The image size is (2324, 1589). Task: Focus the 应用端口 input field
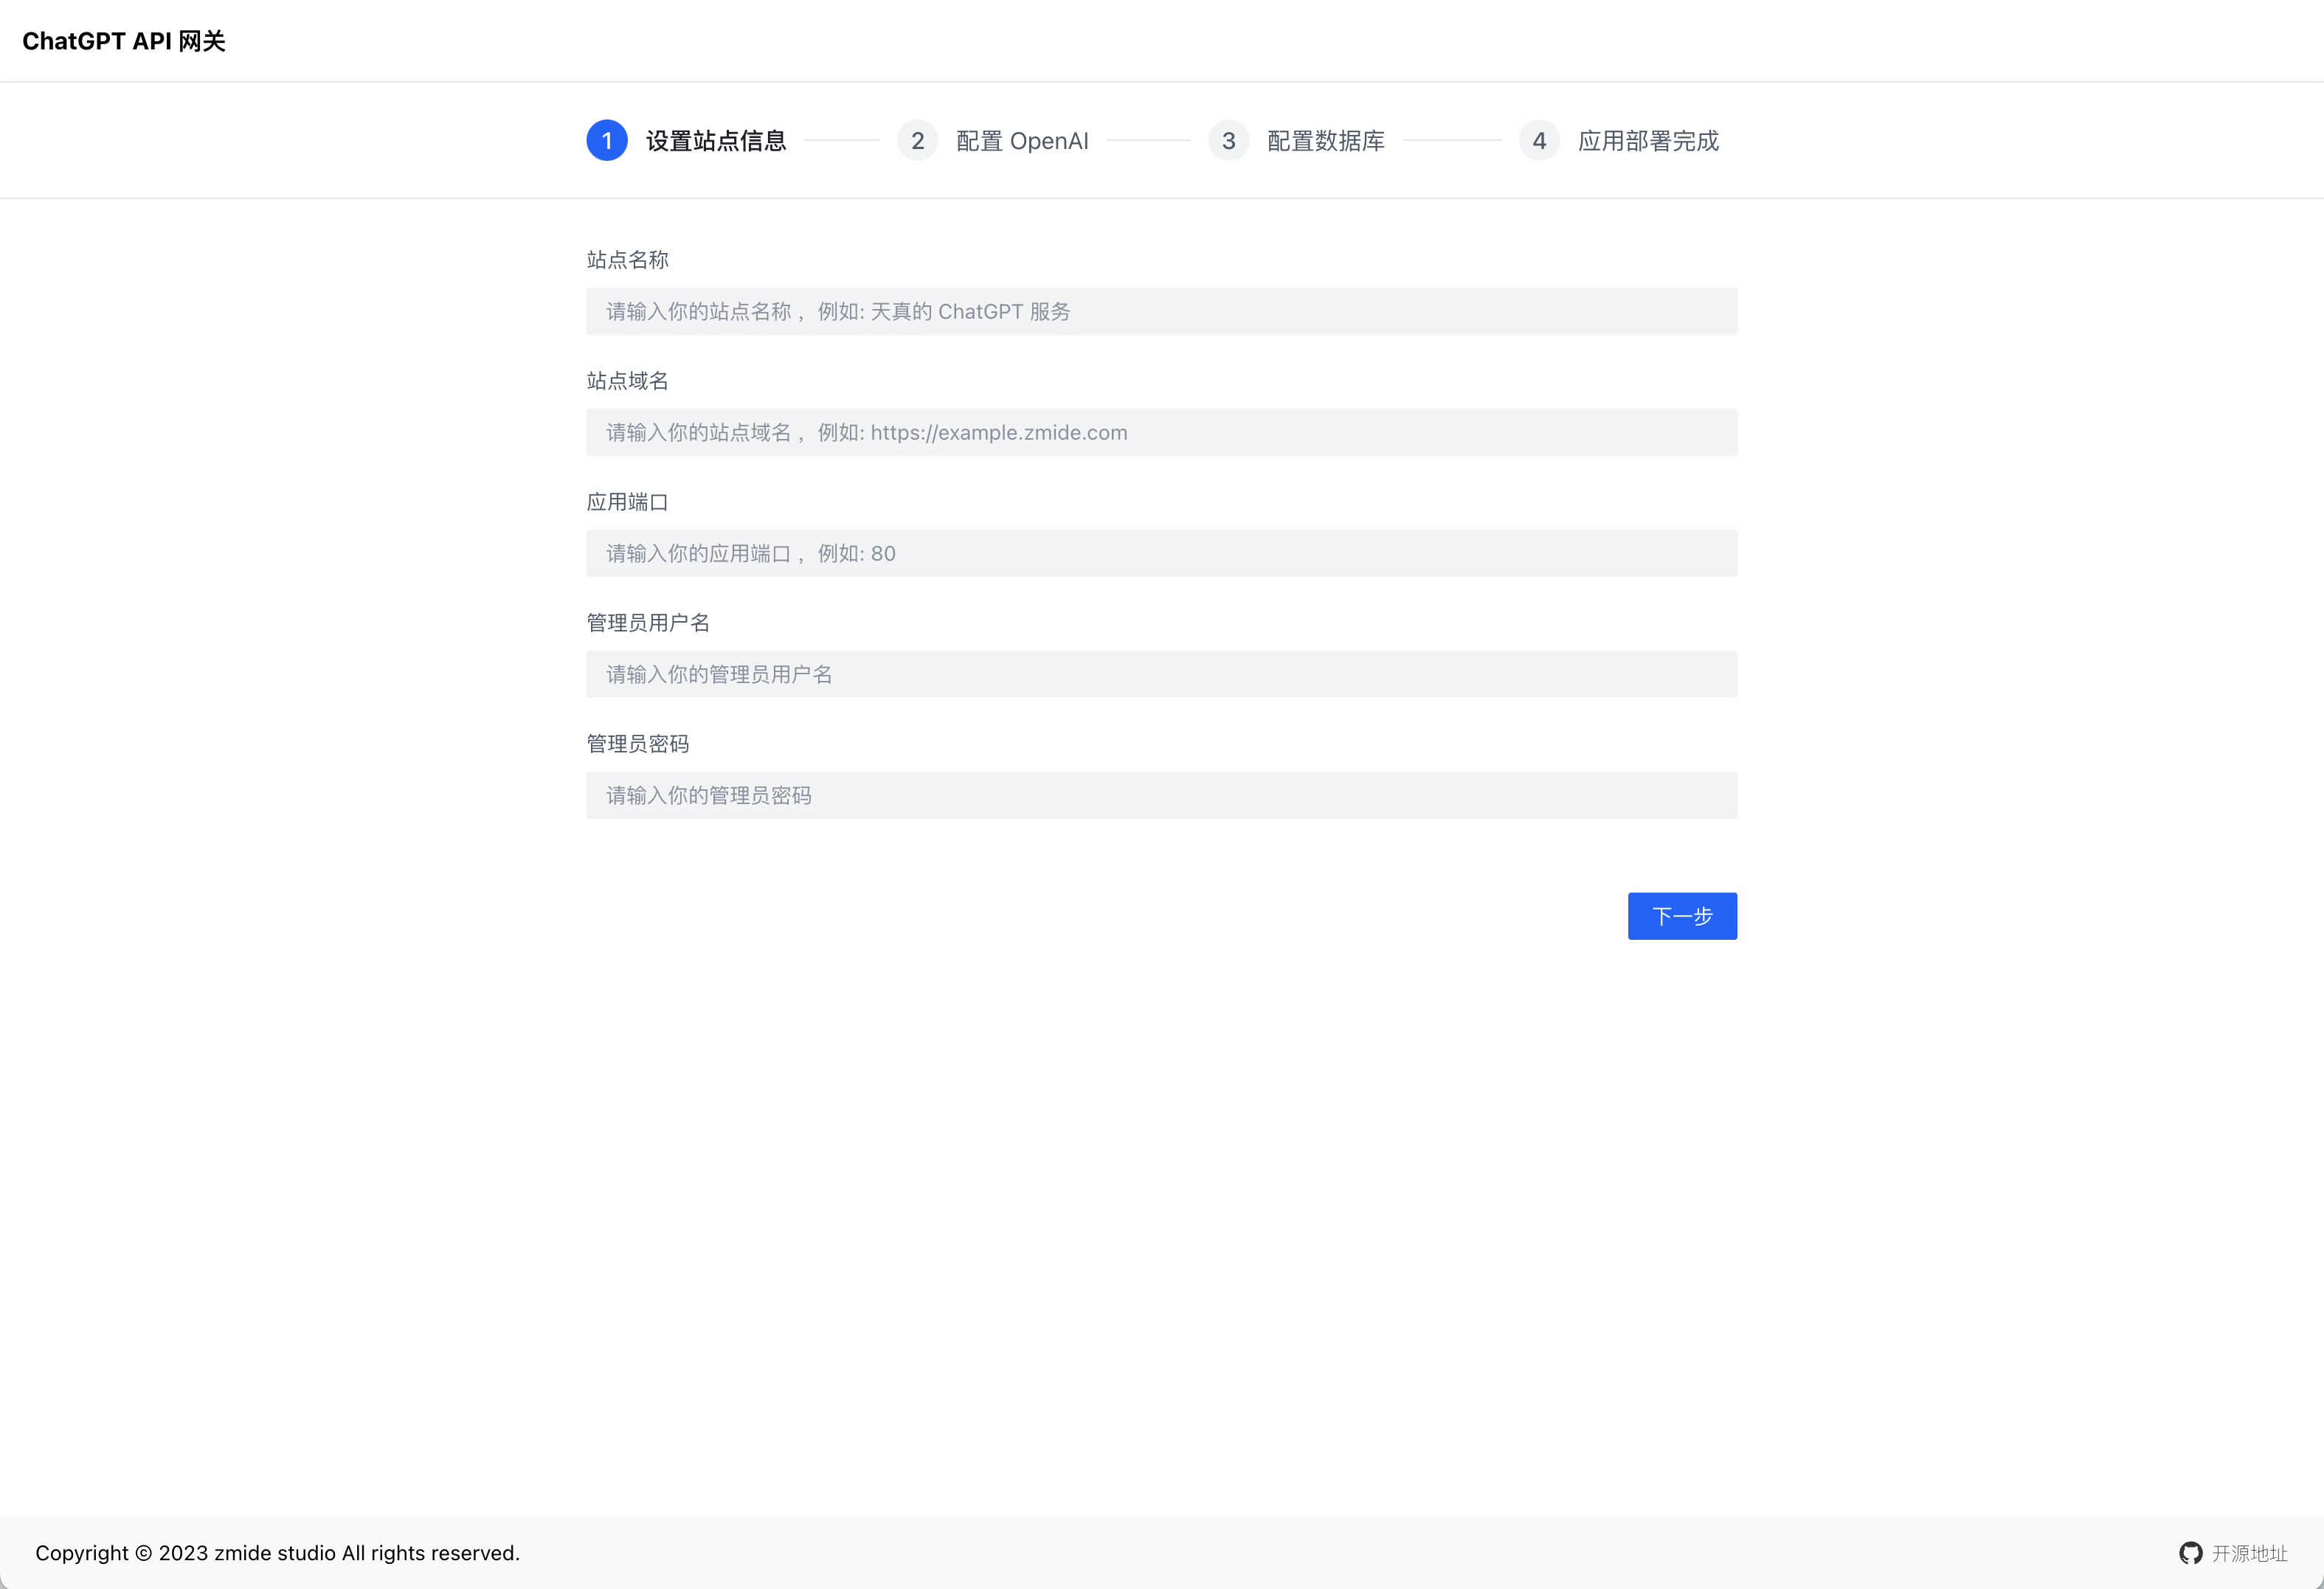click(1161, 554)
